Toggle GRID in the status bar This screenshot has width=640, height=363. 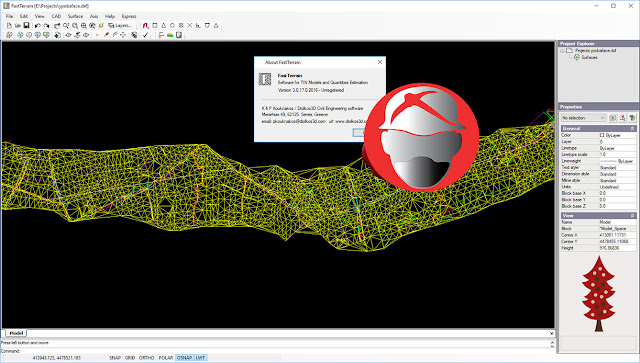point(130,358)
